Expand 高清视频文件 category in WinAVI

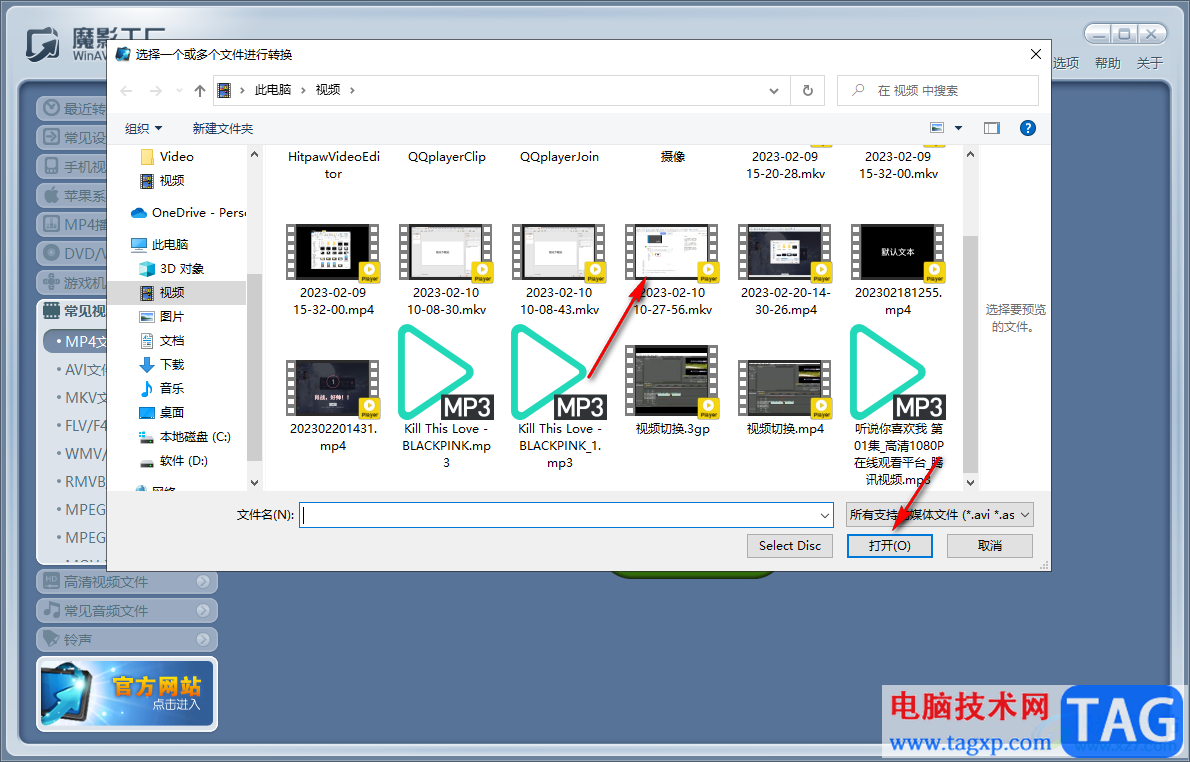click(x=127, y=581)
